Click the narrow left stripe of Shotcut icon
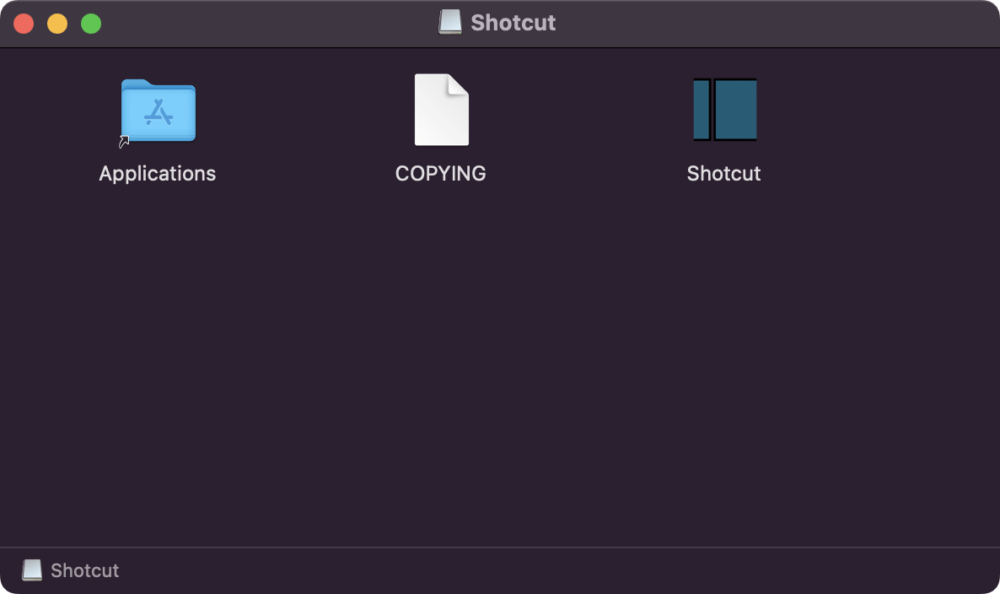This screenshot has height=594, width=1000. (x=702, y=109)
